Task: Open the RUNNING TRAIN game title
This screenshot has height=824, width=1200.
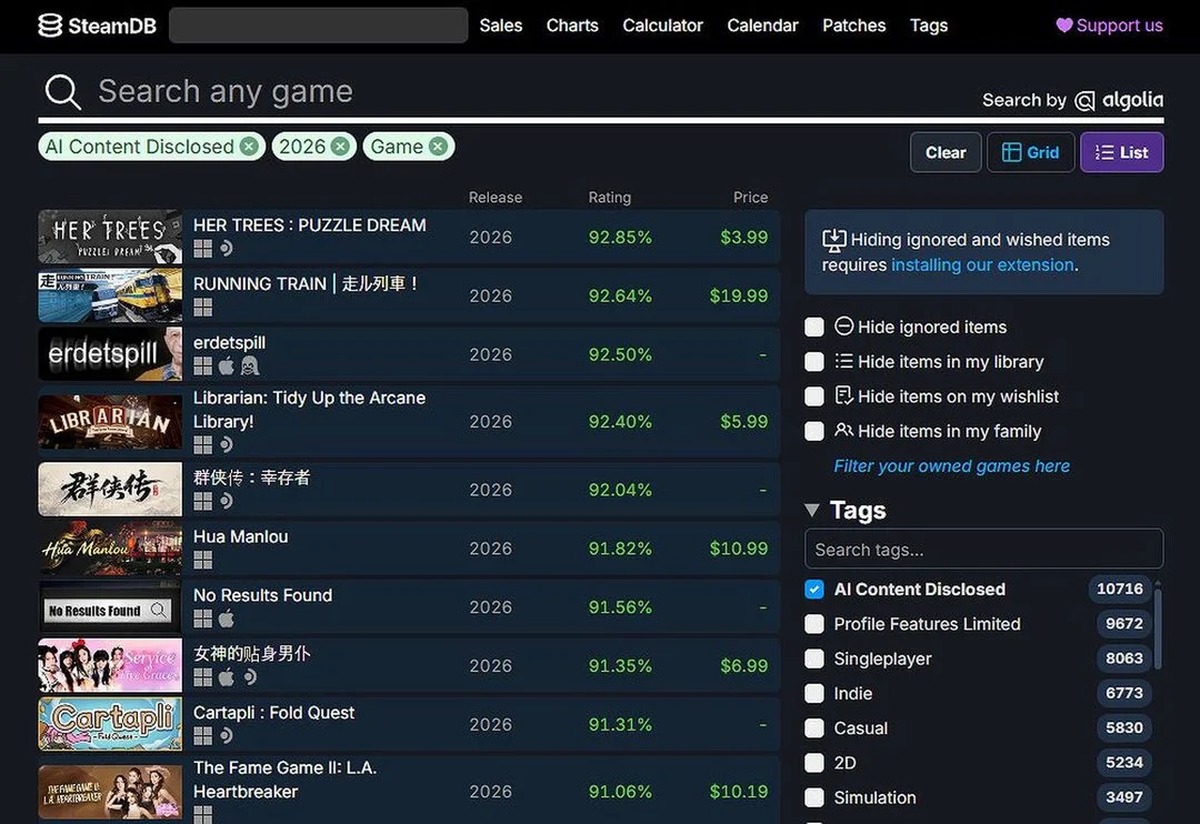Action: coord(306,284)
